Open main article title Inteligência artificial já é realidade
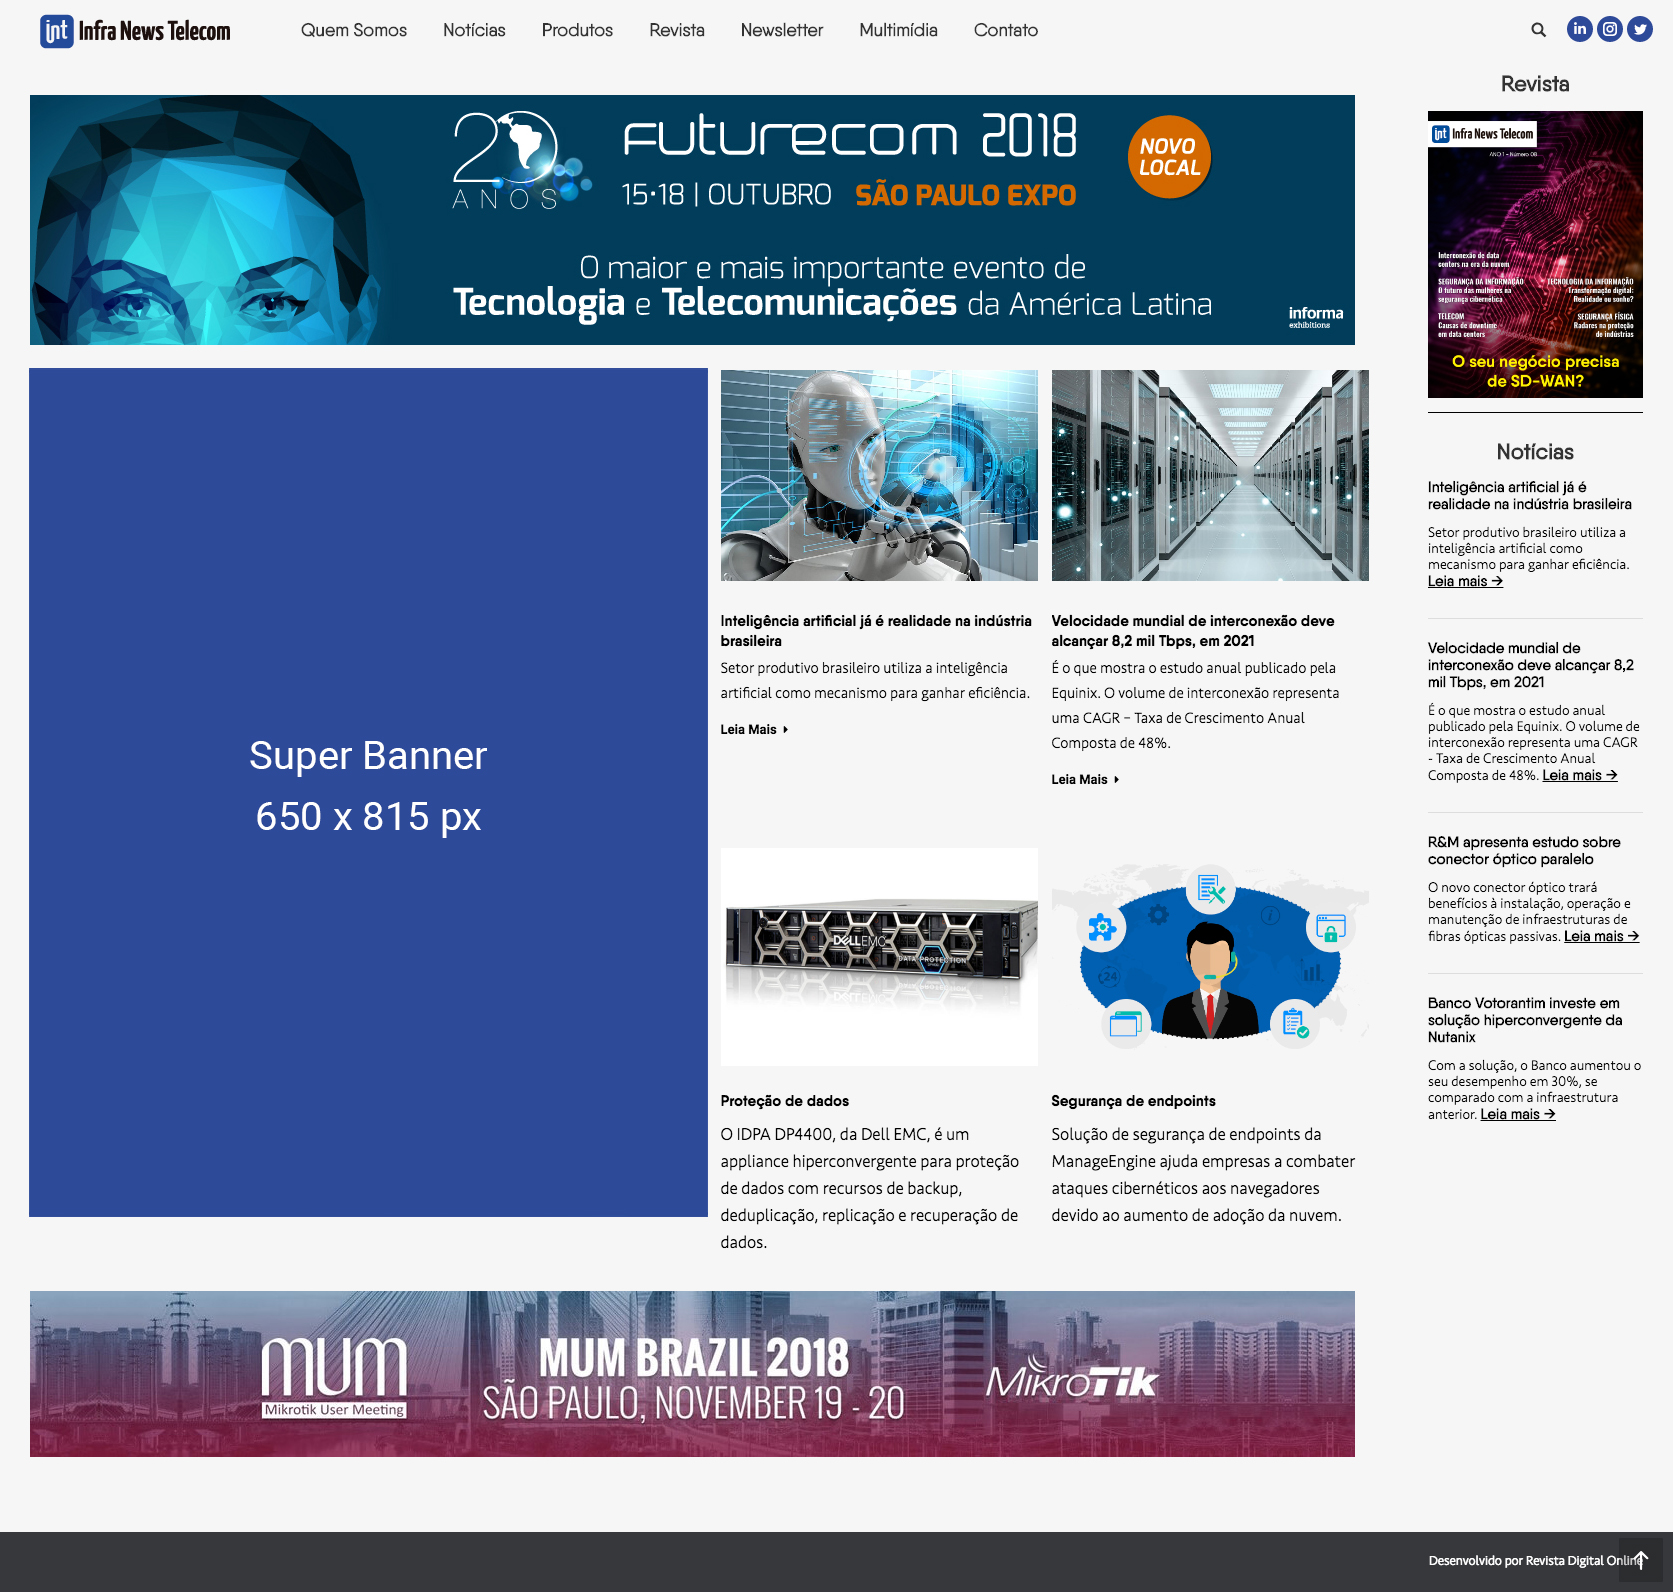Image resolution: width=1673 pixels, height=1592 pixels. coord(876,631)
